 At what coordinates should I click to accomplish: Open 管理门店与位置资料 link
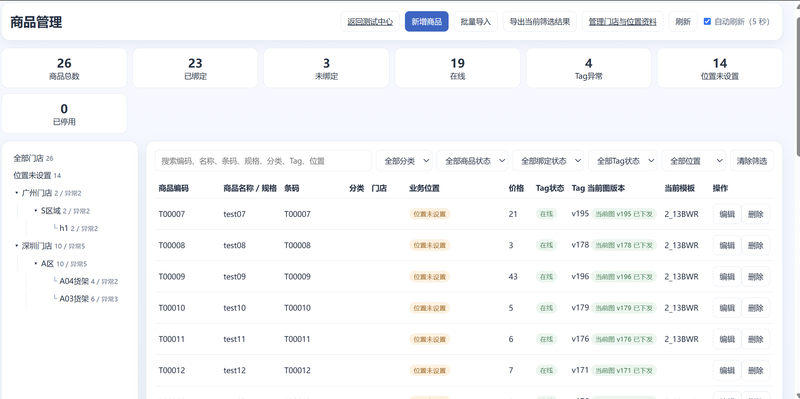tap(622, 21)
